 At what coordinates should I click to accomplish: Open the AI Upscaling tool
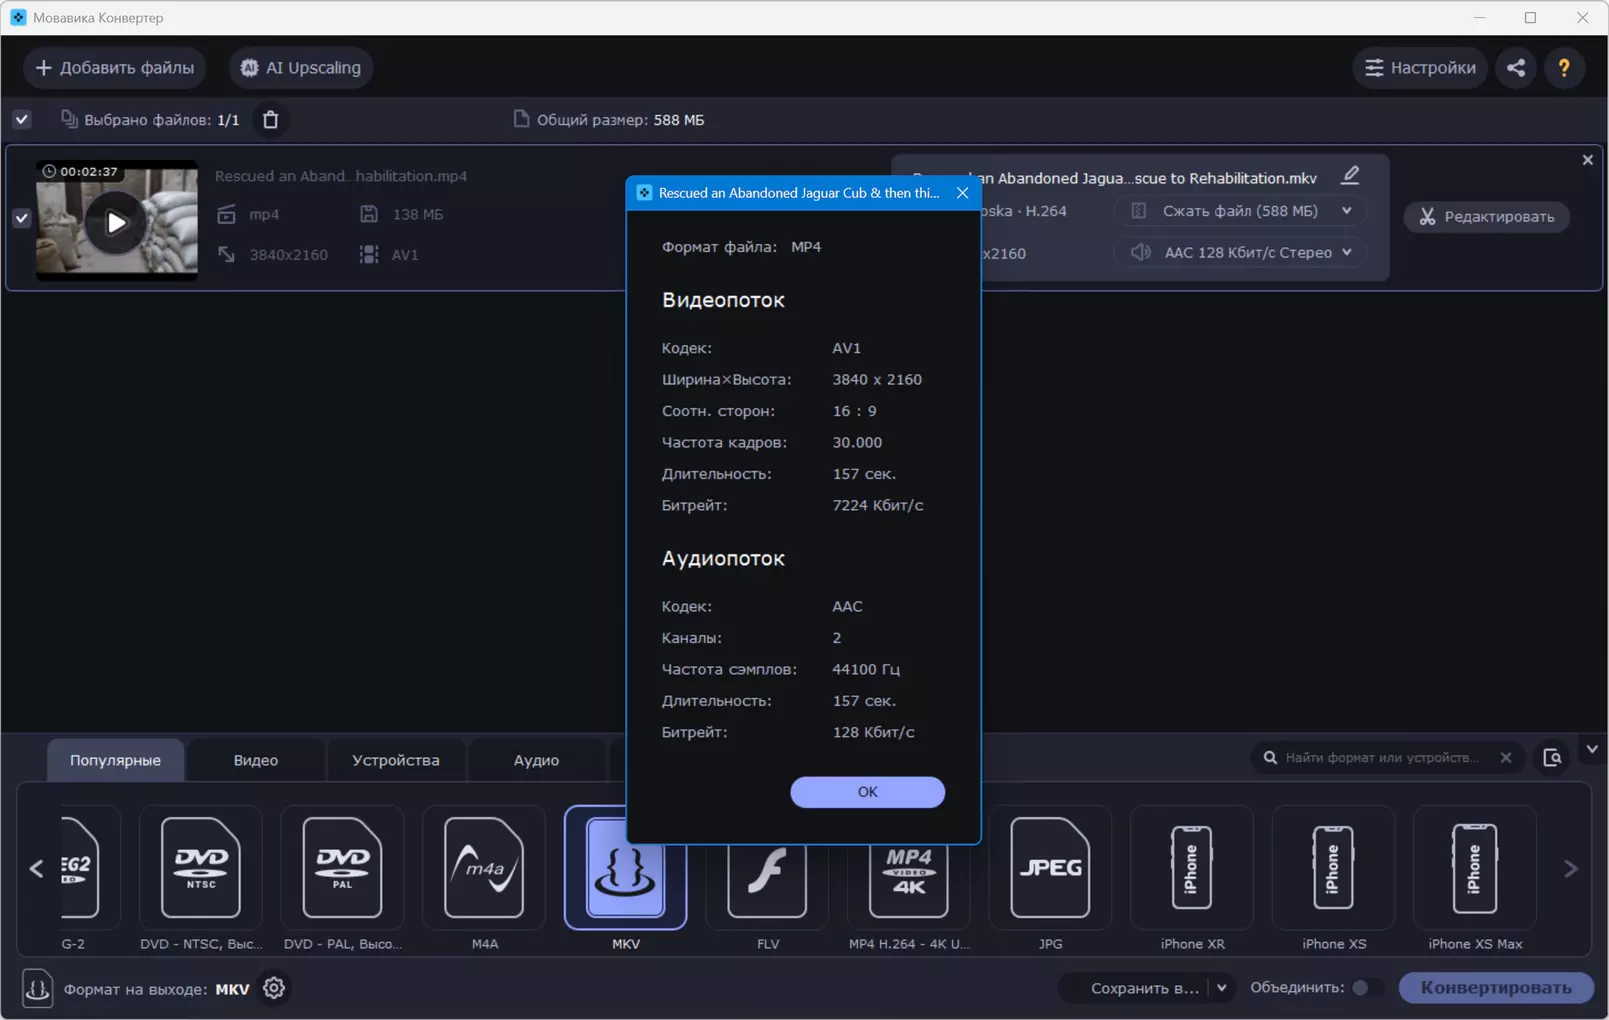click(301, 68)
